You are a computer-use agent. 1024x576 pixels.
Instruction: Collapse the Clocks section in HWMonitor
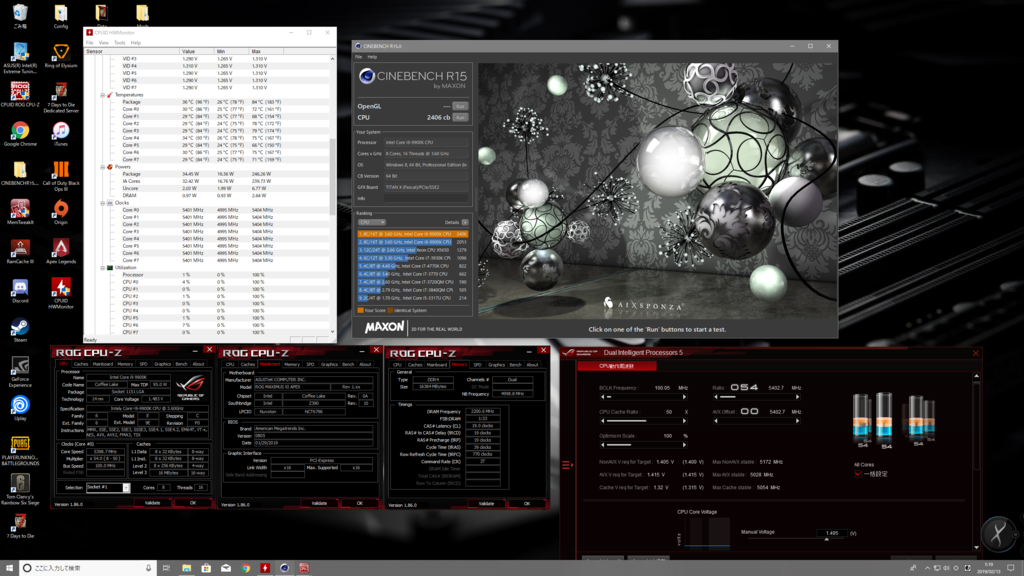[x=103, y=203]
